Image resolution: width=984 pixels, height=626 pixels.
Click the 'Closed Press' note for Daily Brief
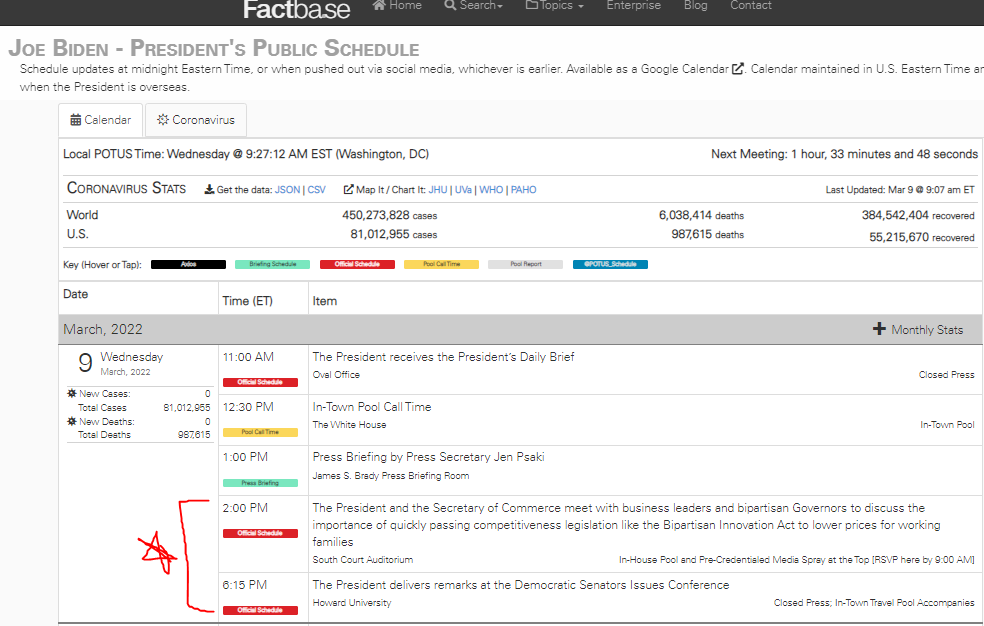pyautogui.click(x=946, y=375)
